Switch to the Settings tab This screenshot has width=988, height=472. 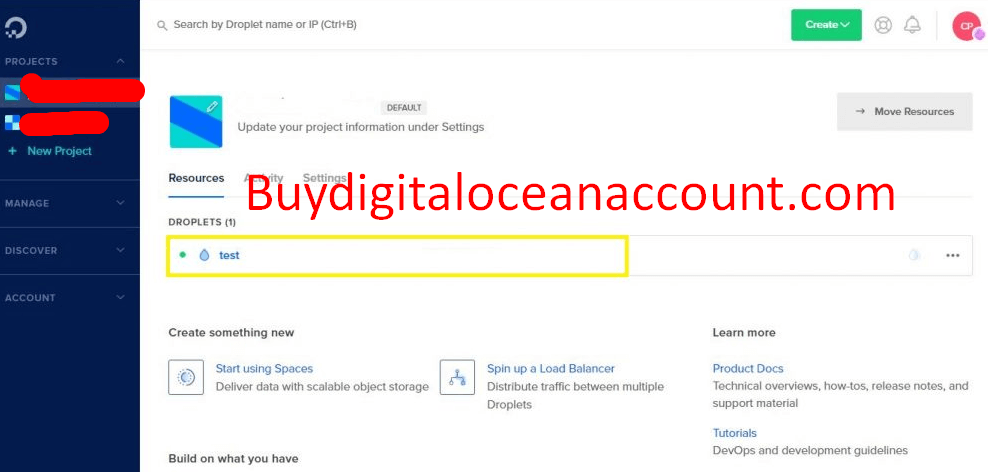325,178
